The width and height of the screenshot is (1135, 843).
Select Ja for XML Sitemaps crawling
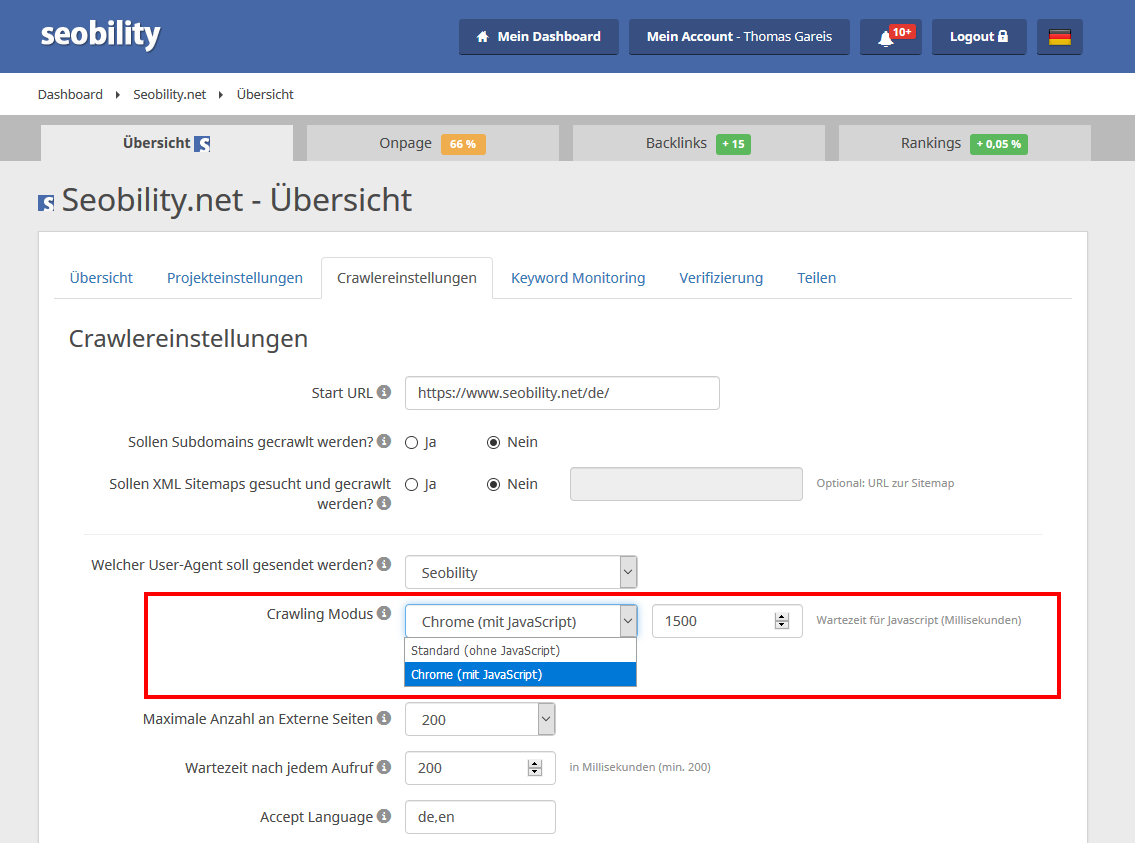coord(411,485)
